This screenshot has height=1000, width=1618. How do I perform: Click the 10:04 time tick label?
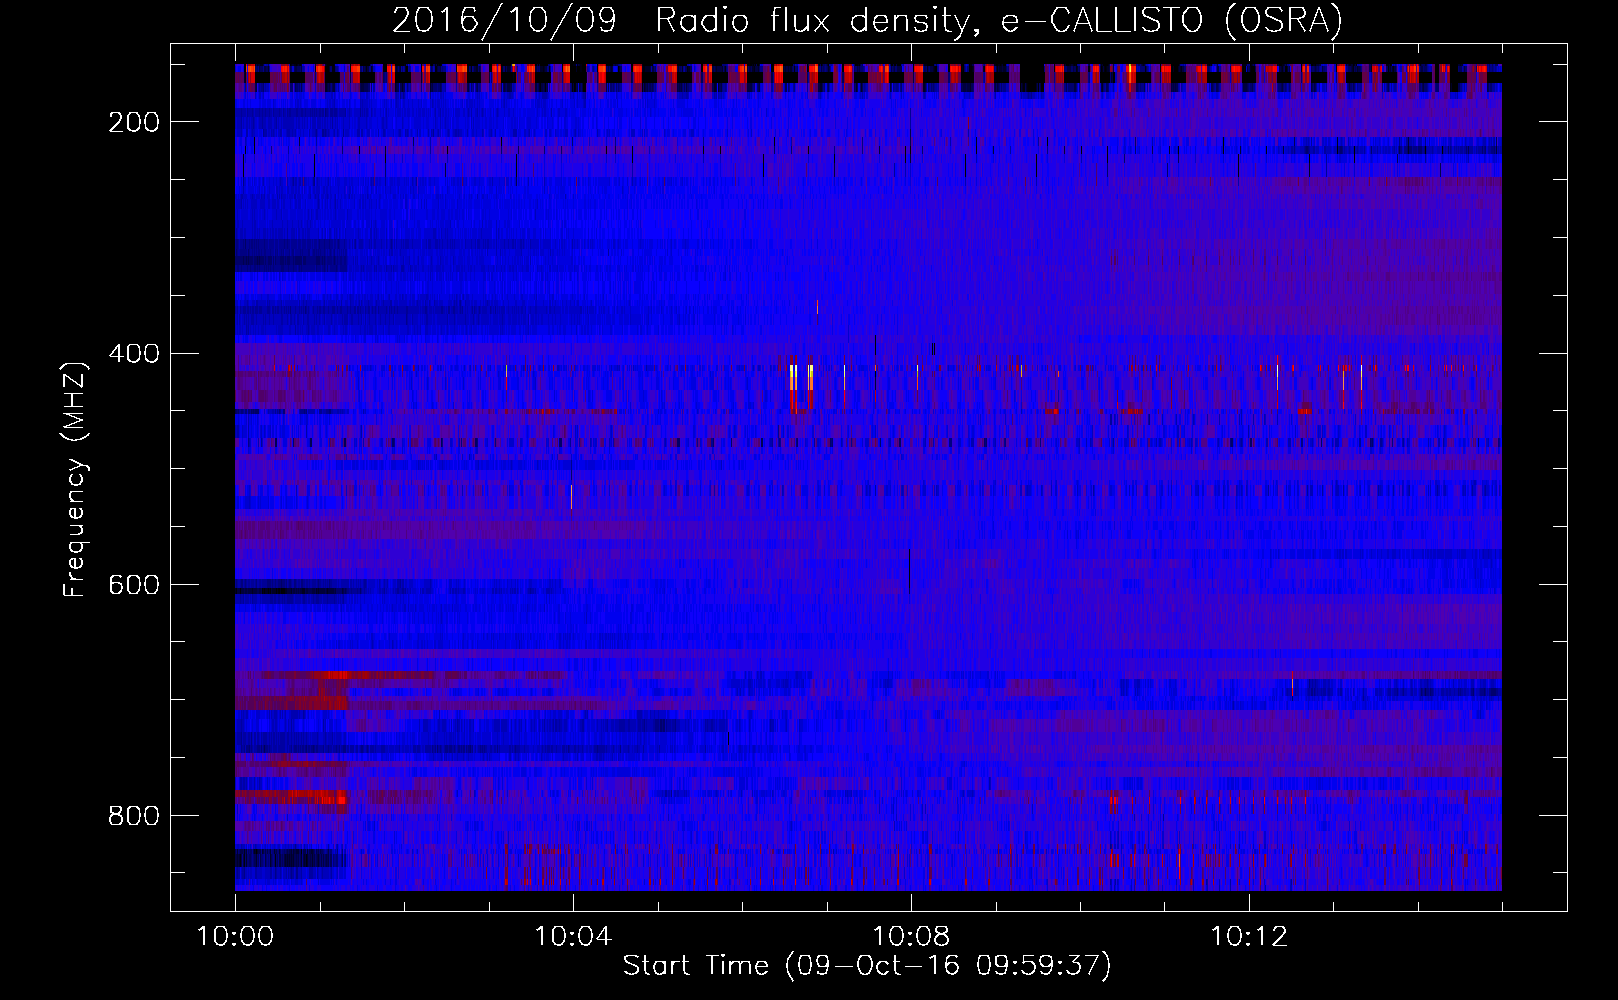[573, 937]
